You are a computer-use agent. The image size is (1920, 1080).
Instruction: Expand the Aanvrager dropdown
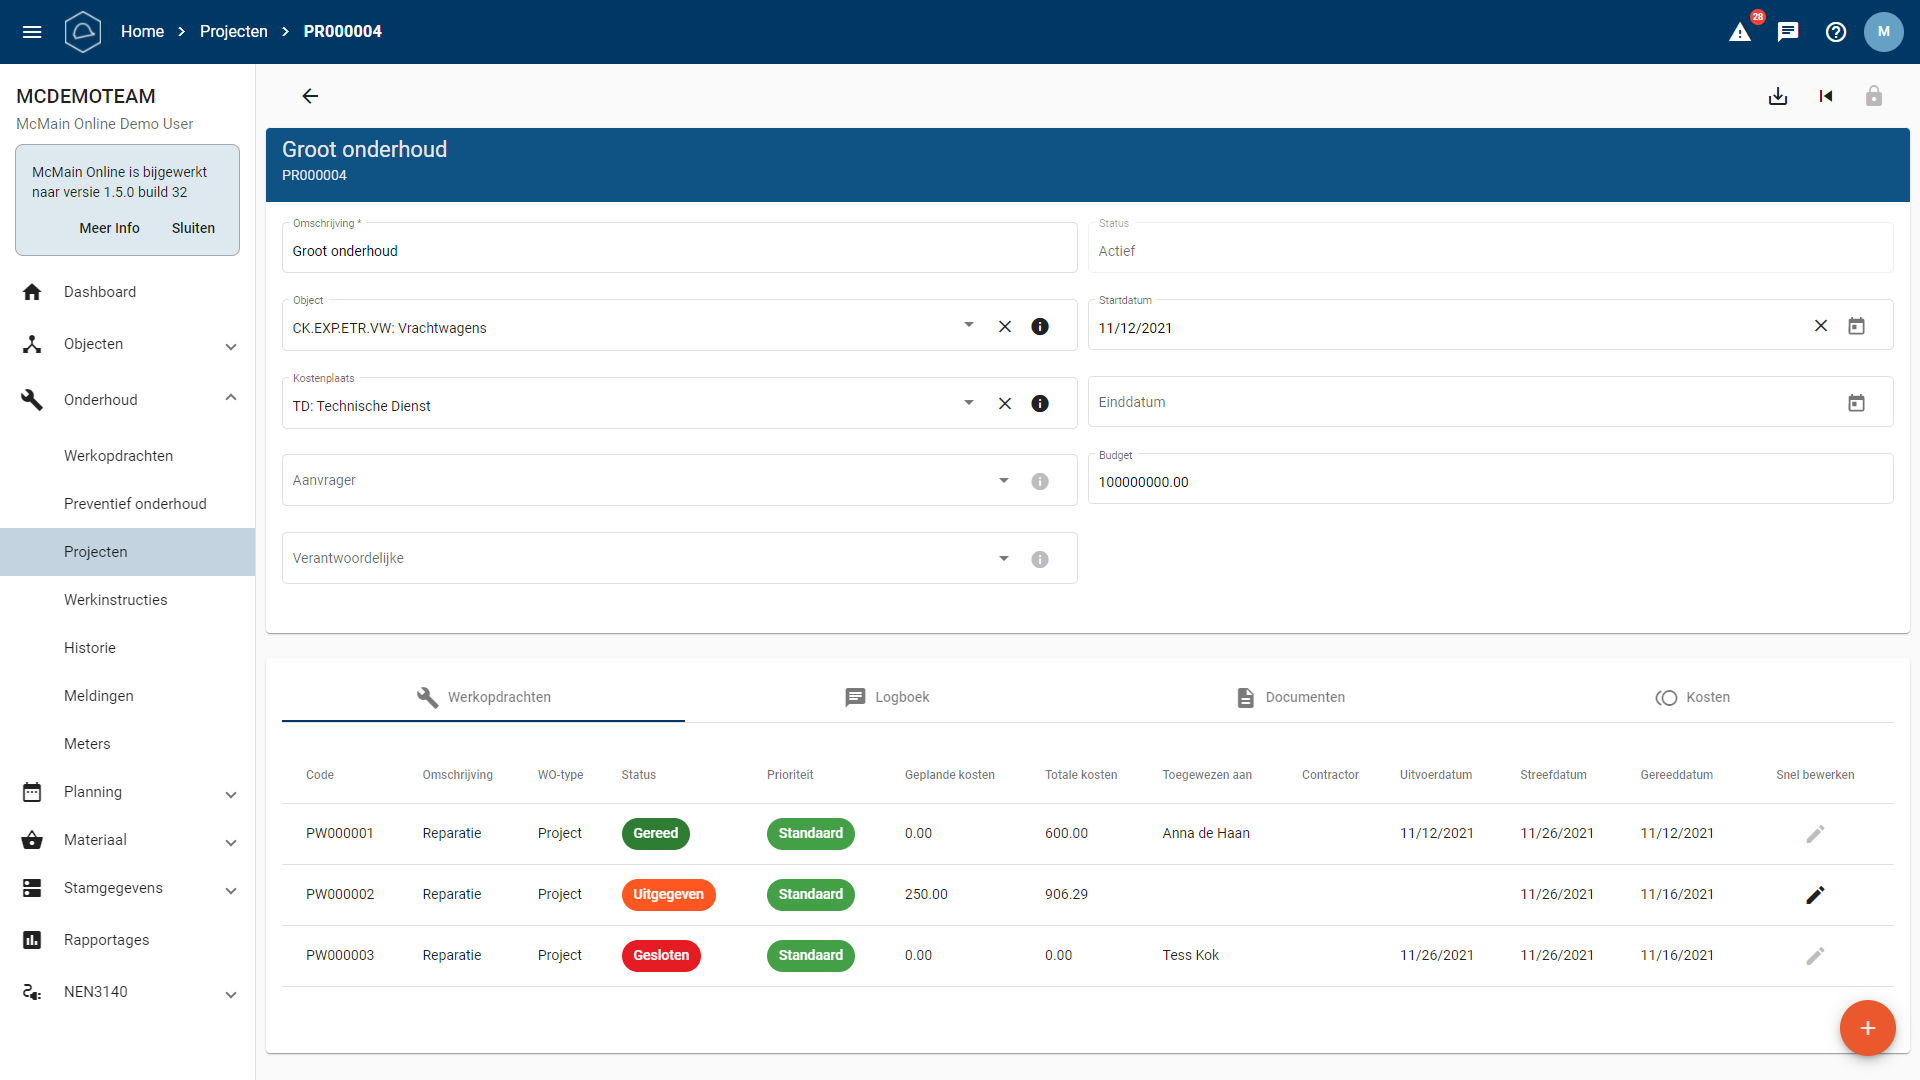1004,481
